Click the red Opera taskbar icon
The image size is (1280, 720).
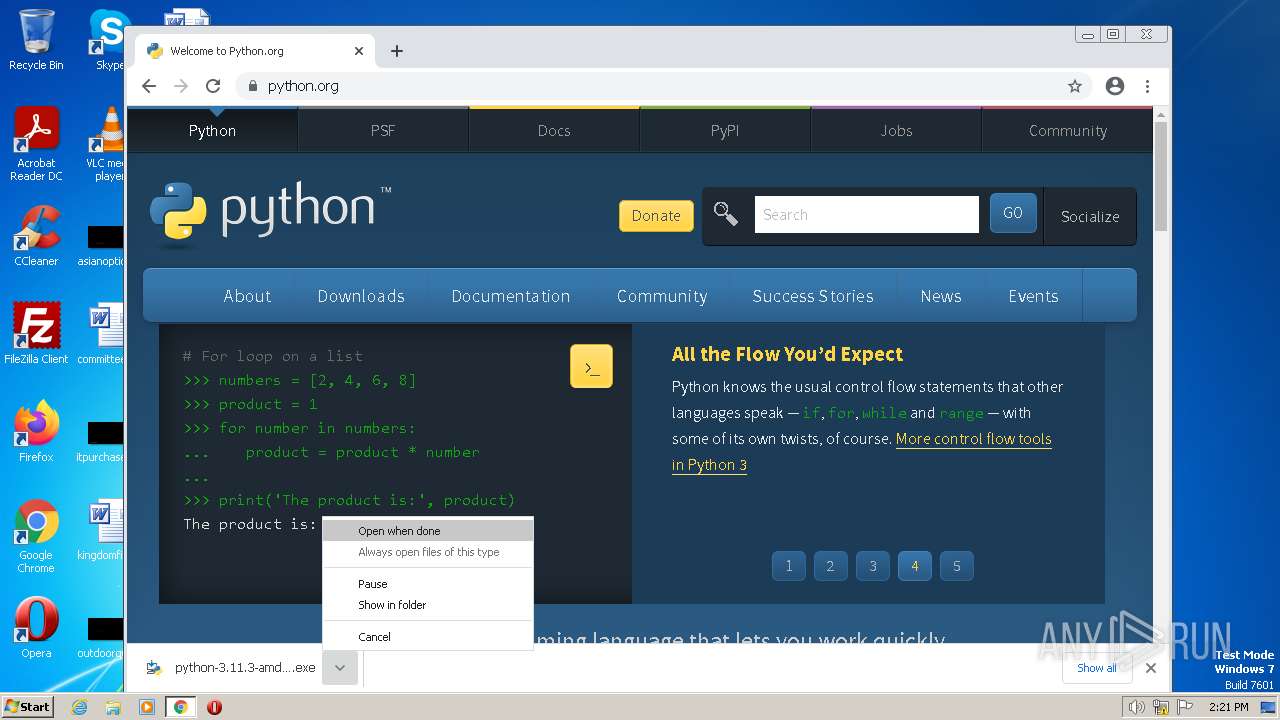[214, 707]
